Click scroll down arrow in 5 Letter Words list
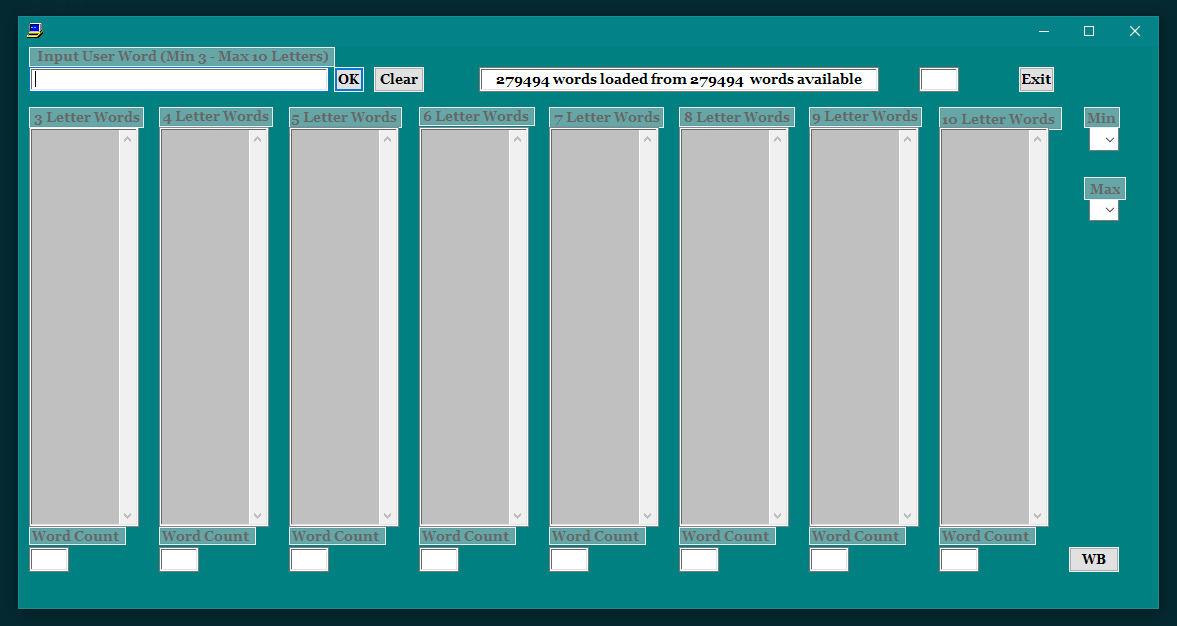Viewport: 1177px width, 626px height. (x=387, y=516)
